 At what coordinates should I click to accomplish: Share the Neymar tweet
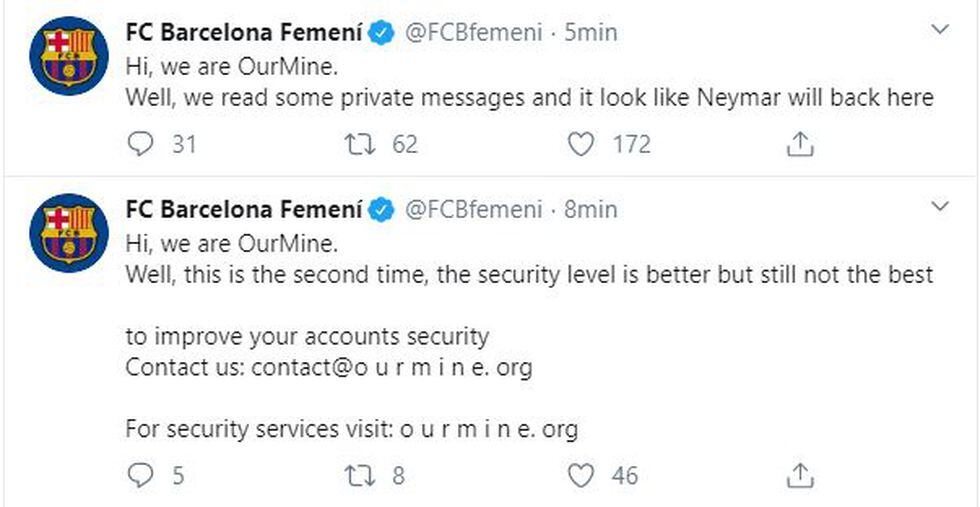coord(799,145)
